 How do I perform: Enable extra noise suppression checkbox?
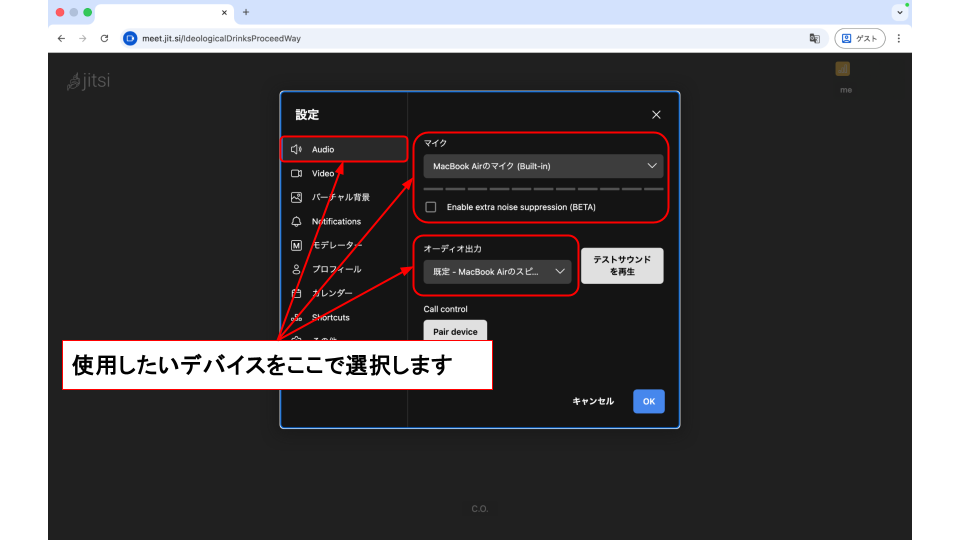(431, 207)
